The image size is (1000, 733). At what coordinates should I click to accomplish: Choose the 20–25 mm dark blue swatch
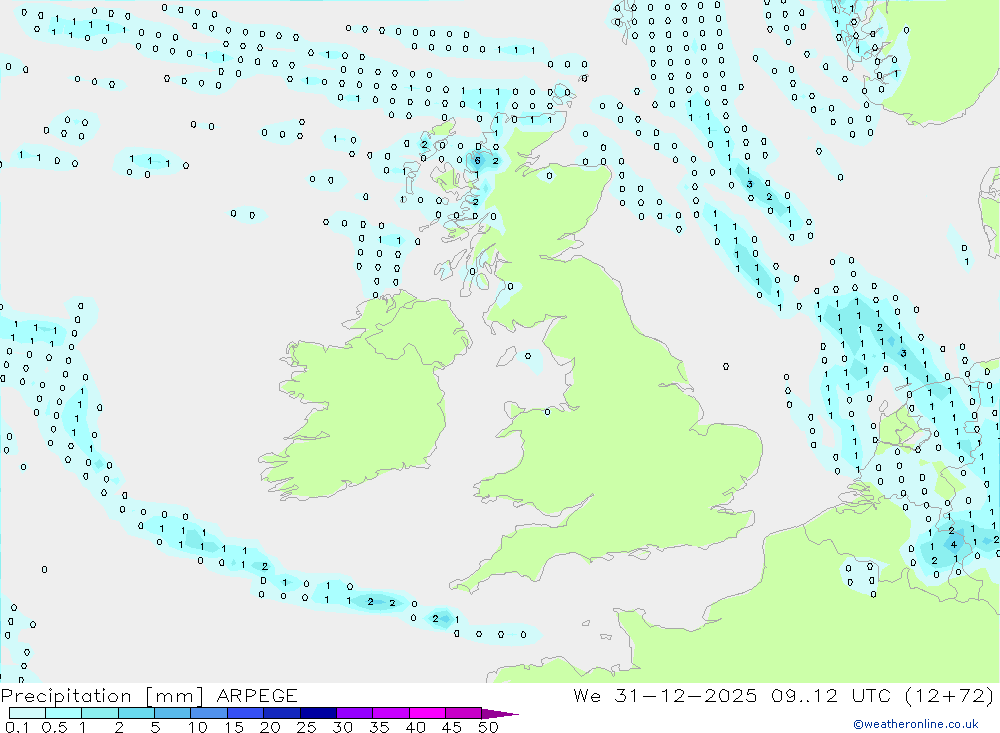pos(281,713)
